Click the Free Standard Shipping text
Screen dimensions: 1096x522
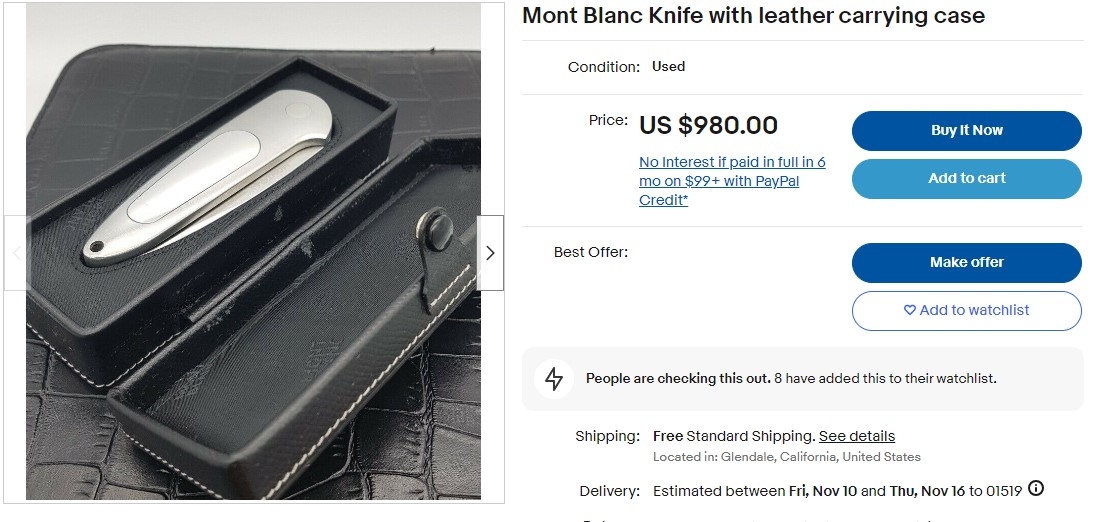733,436
